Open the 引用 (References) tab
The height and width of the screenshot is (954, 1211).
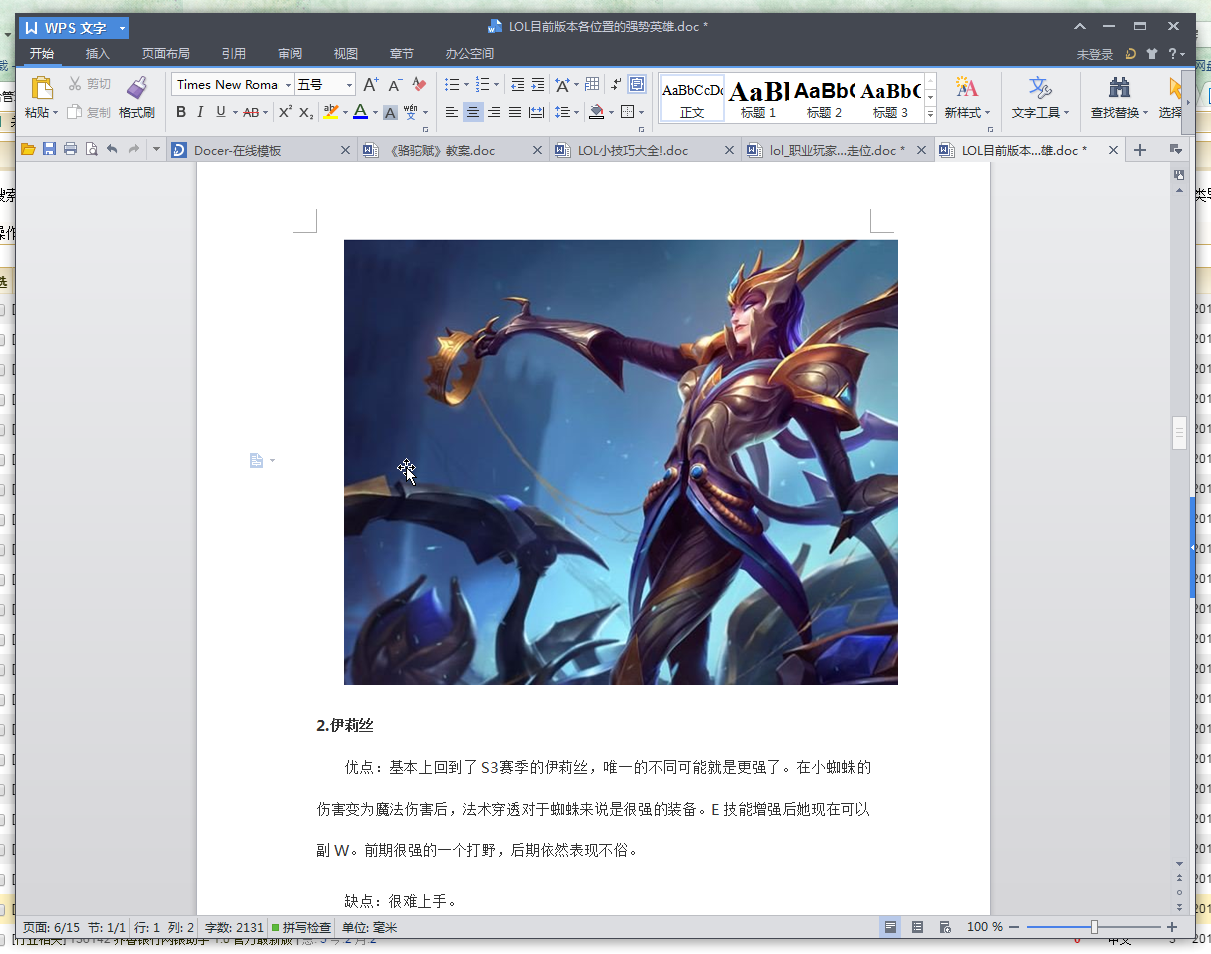[x=234, y=54]
